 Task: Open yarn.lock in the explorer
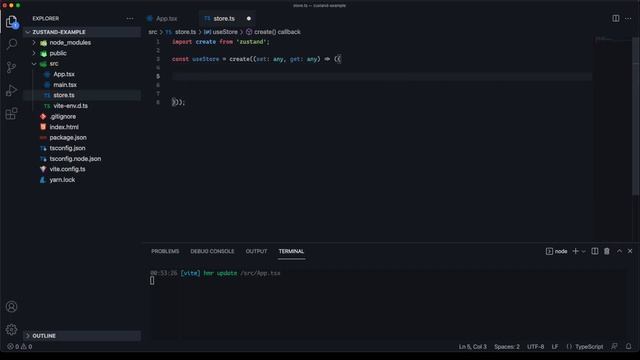[82, 180]
